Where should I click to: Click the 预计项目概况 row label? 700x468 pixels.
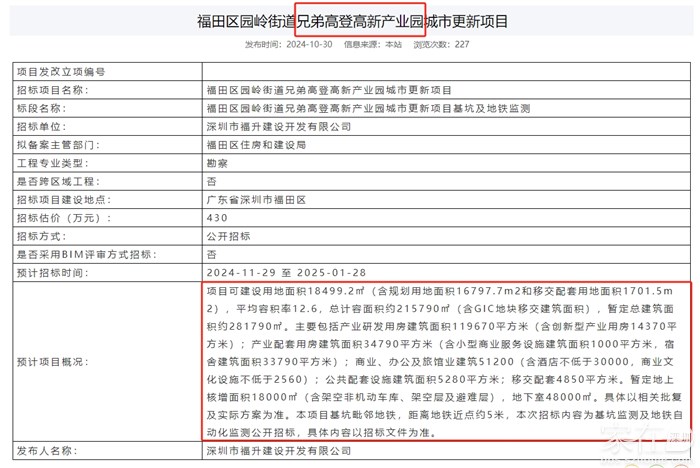[x=58, y=362]
